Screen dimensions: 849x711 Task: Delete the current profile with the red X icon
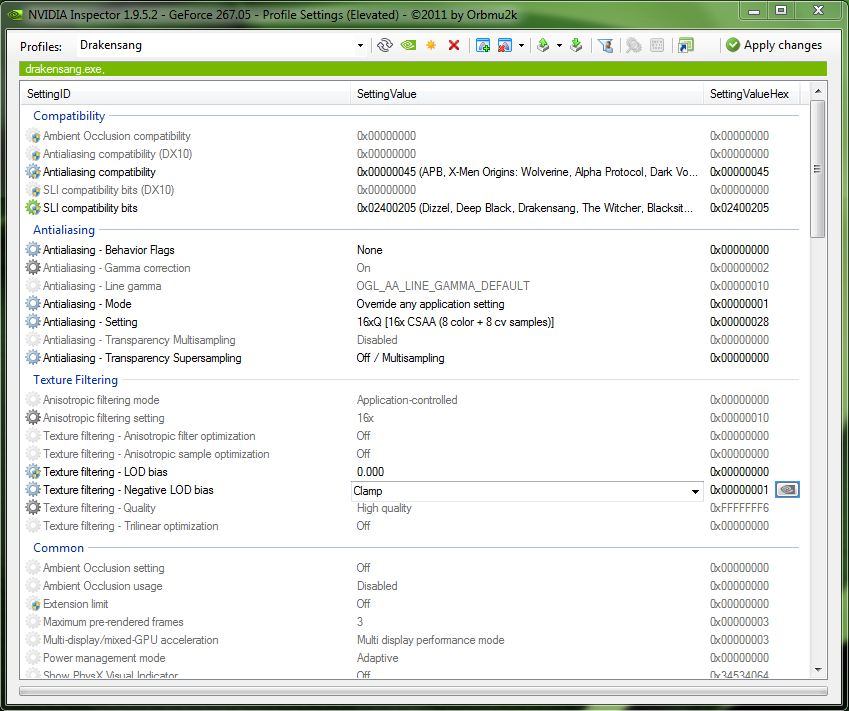point(454,45)
